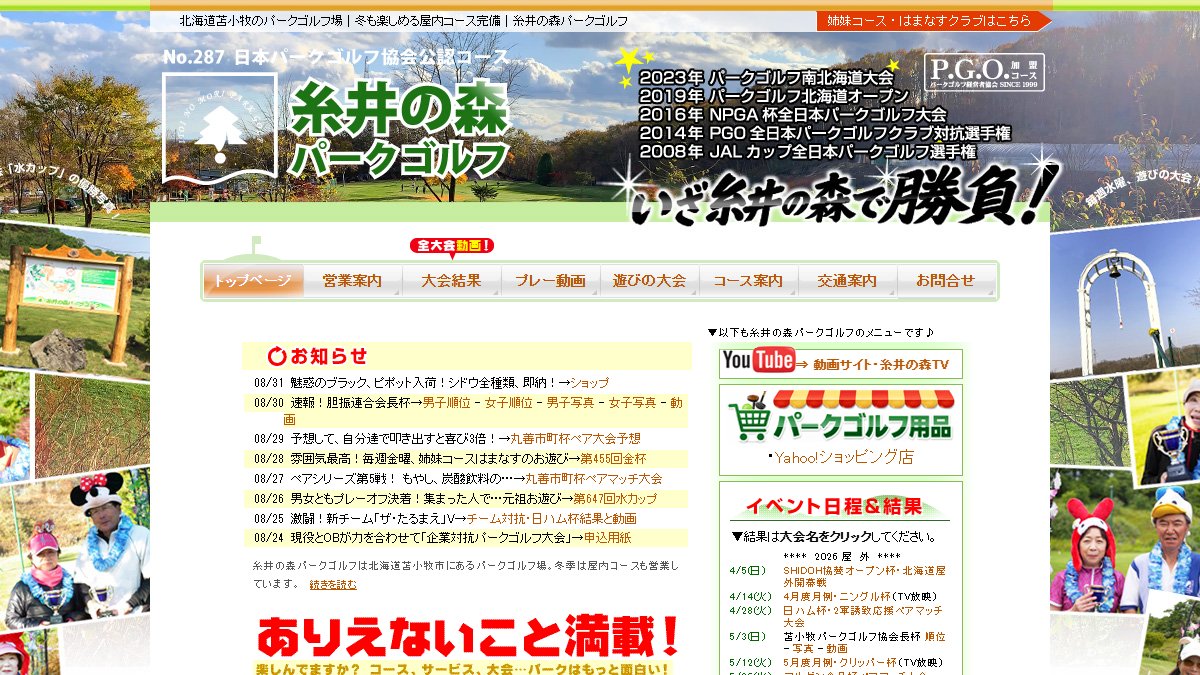This screenshot has height=675, width=1200.
Task: Click the 全大会動画 red bubble badge
Action: pyautogui.click(x=452, y=246)
